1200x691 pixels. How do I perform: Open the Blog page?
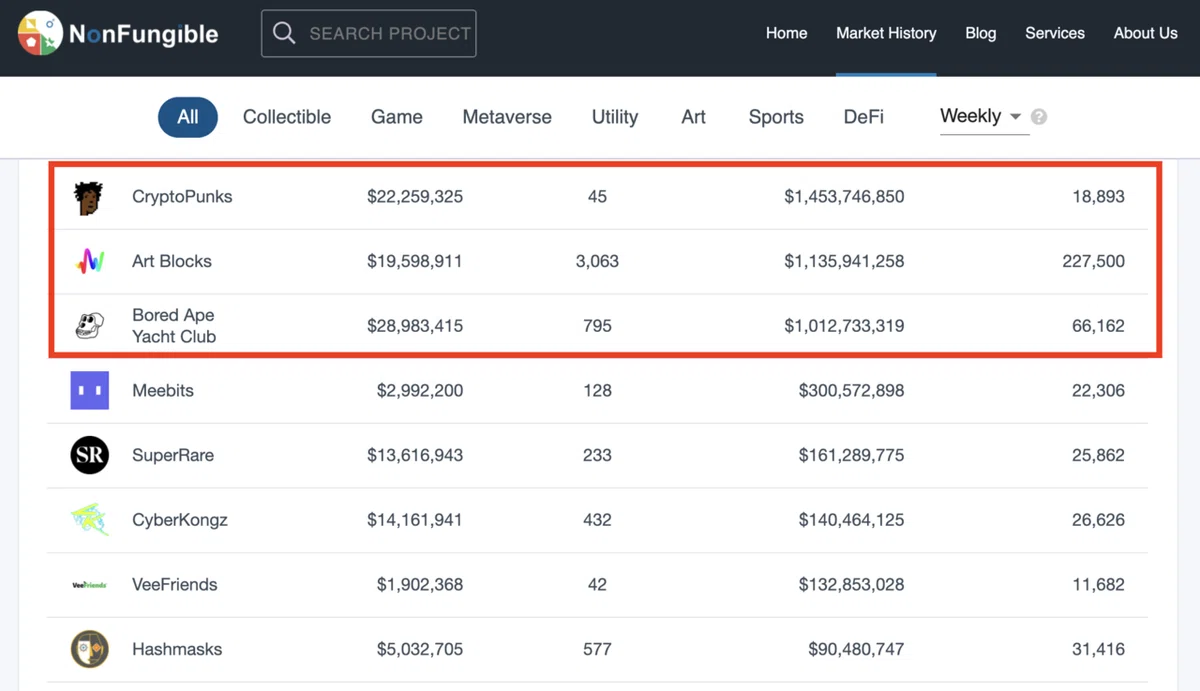980,33
